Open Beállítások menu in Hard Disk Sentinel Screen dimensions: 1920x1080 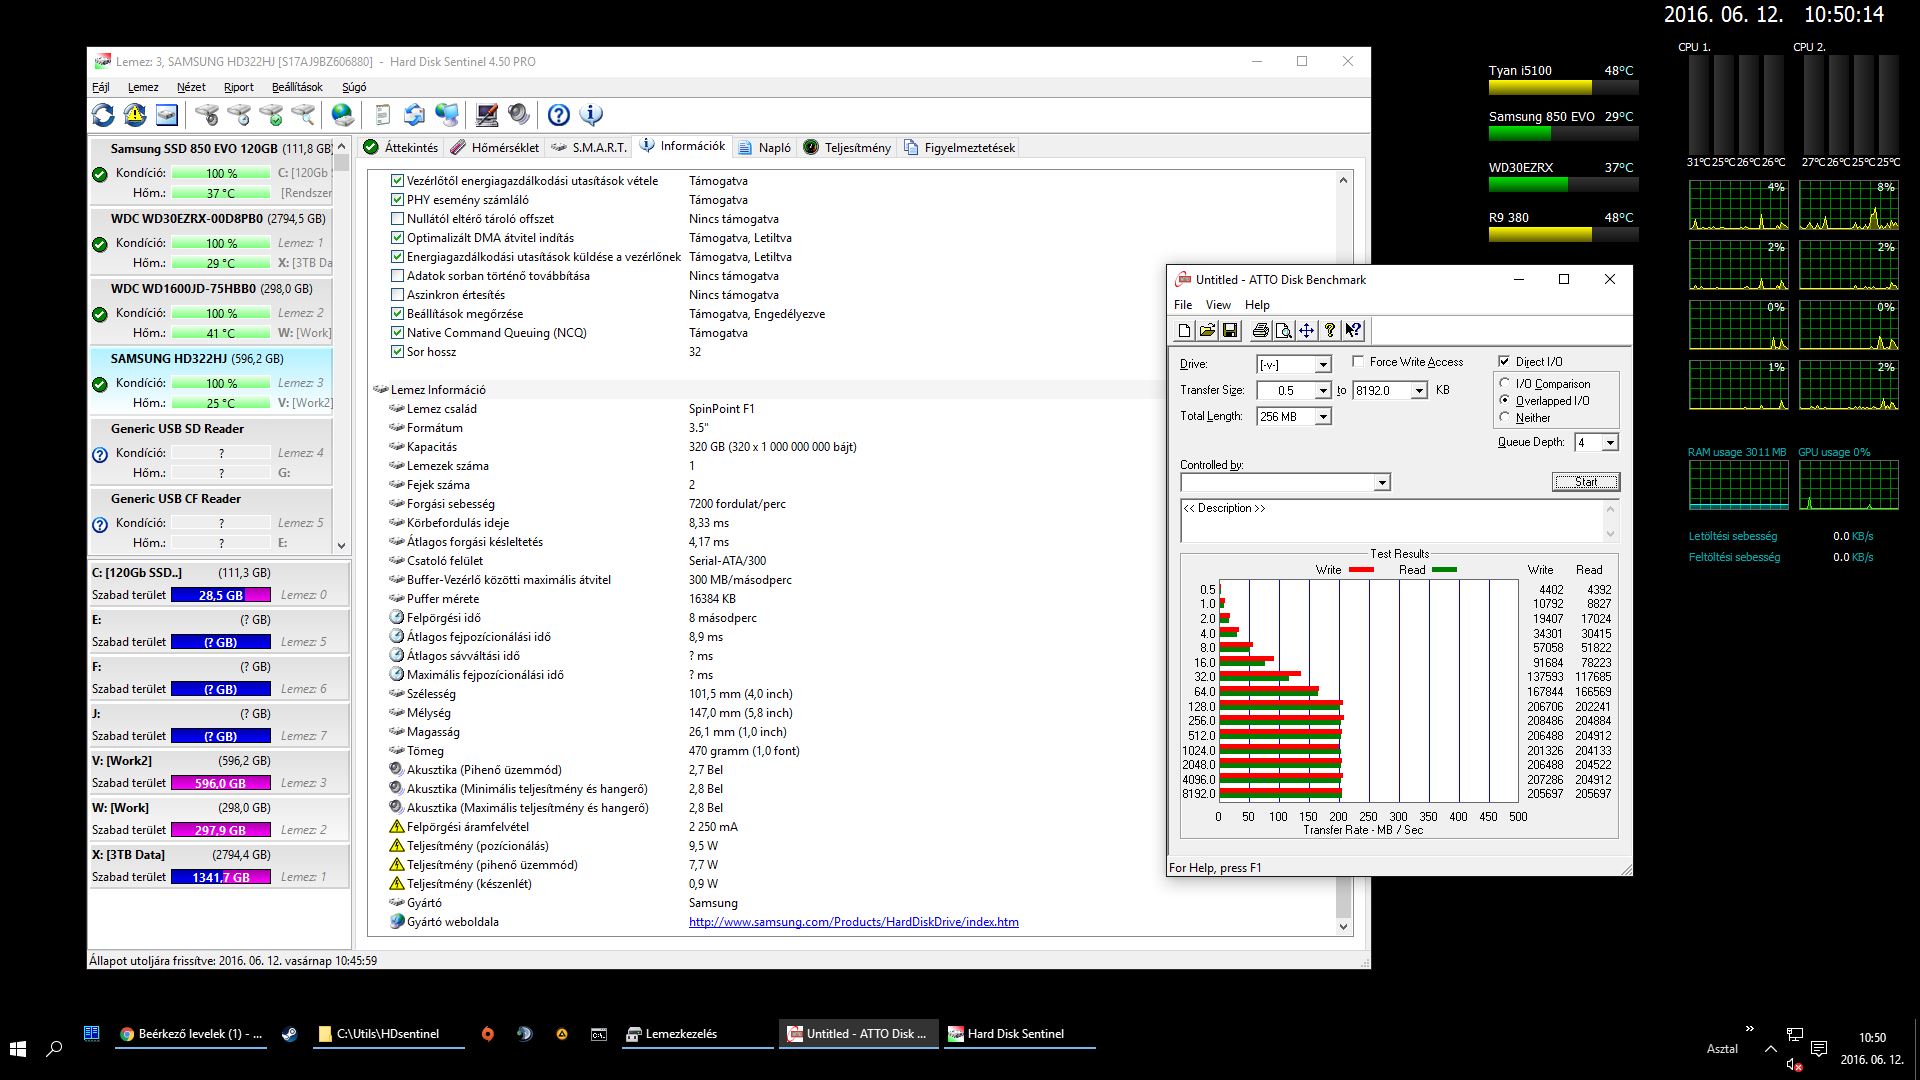coord(297,87)
